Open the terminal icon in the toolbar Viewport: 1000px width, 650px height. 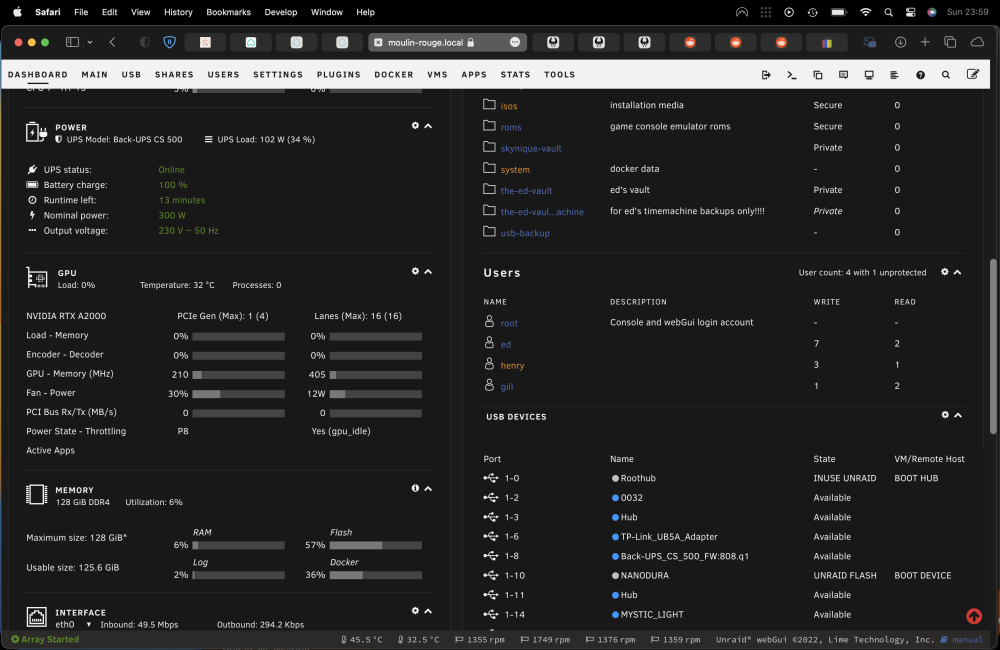791,75
